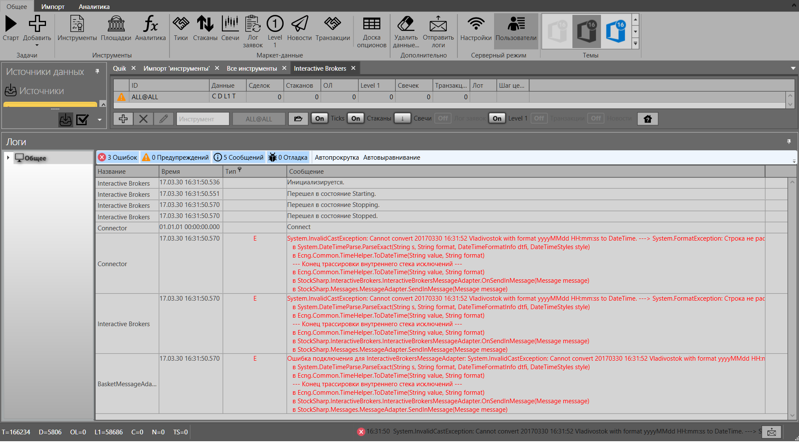Click the Свечи candles icon

coord(230,28)
